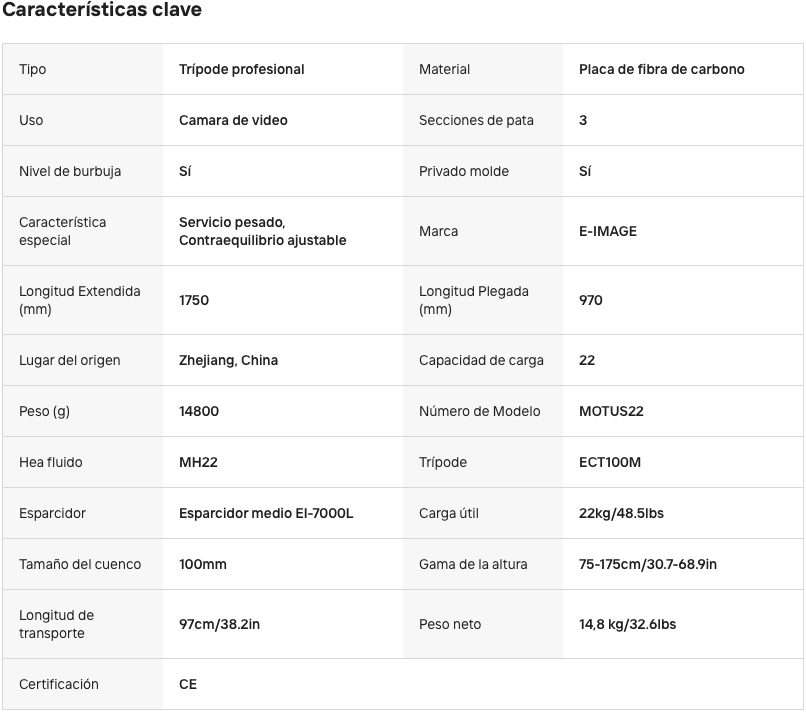806x712 pixels.
Task: Select the "75-175cm/30.7-68.9in" height range
Action: pos(648,564)
